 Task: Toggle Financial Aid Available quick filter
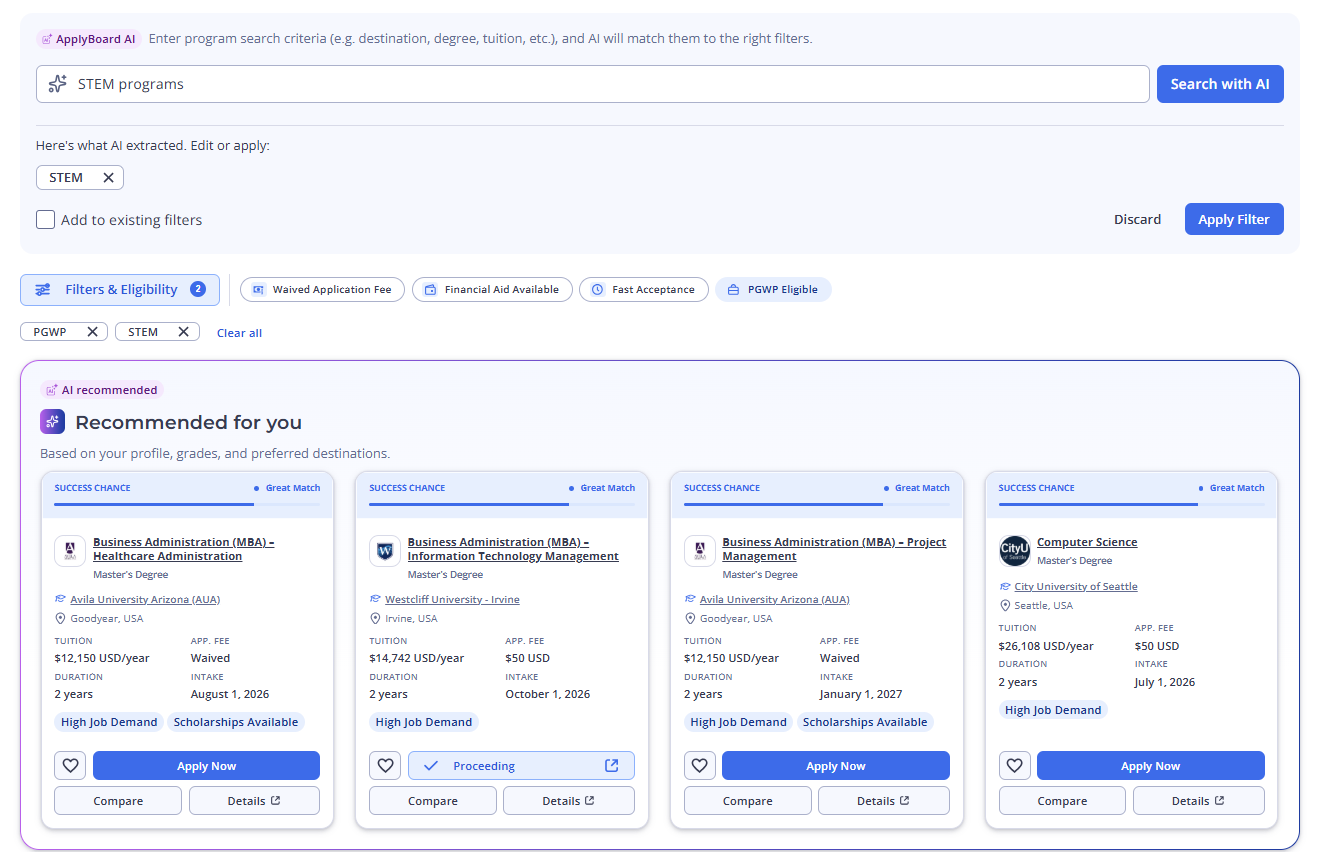492,289
